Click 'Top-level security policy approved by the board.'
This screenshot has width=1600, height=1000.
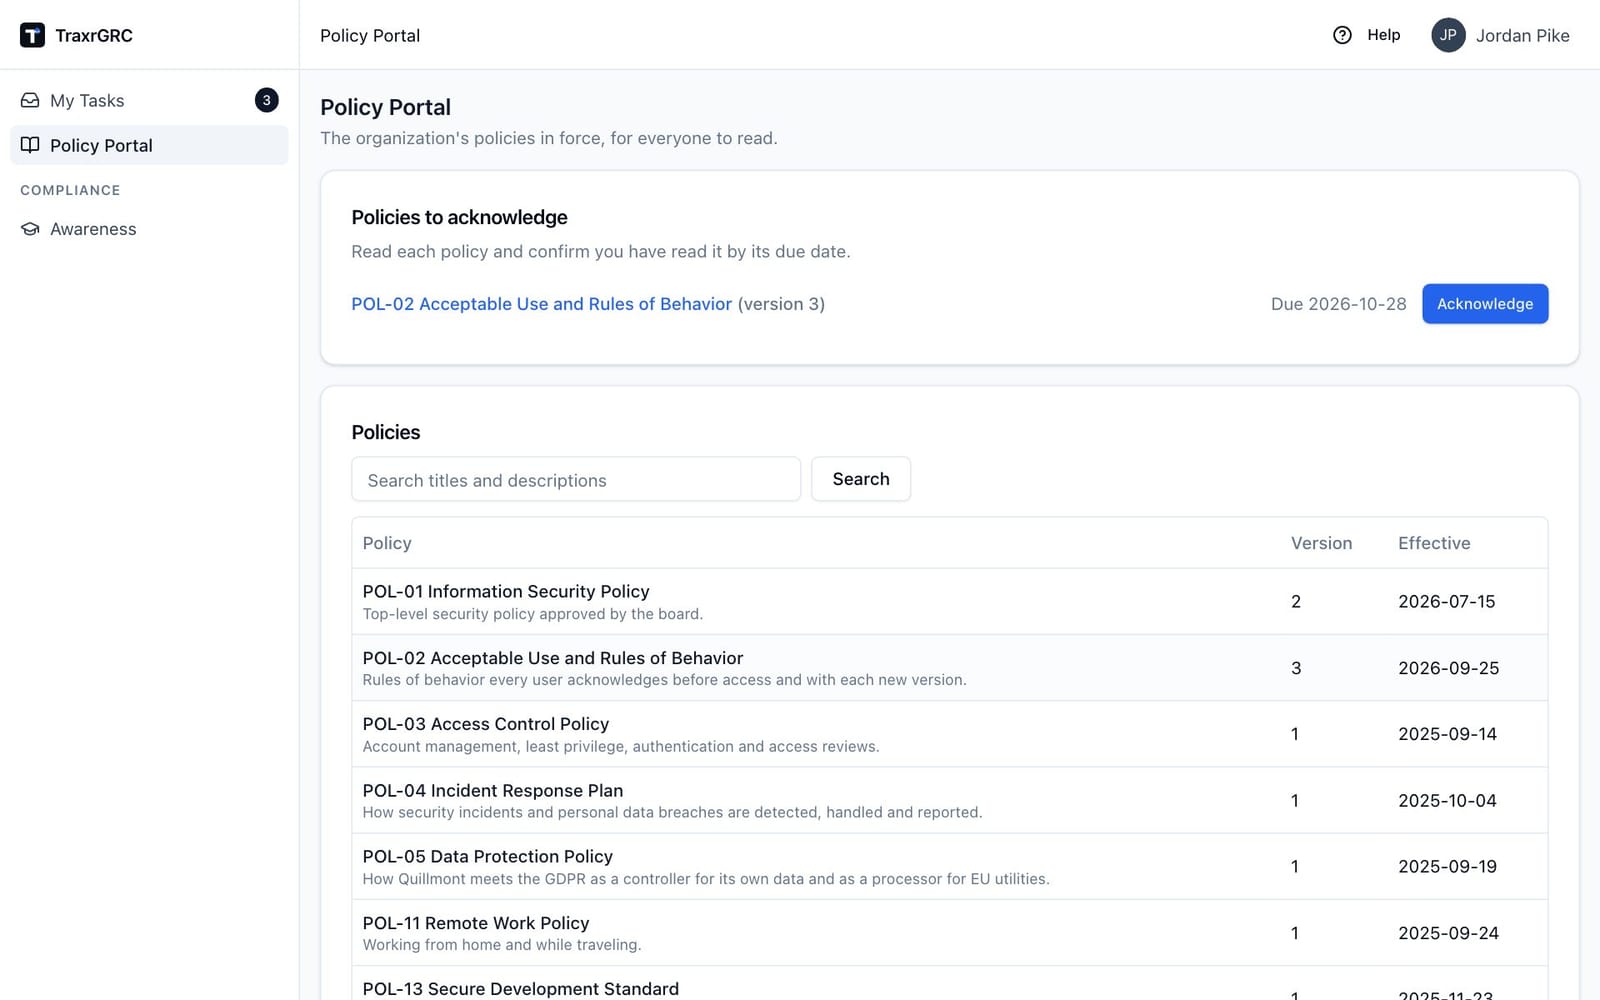click(x=533, y=614)
